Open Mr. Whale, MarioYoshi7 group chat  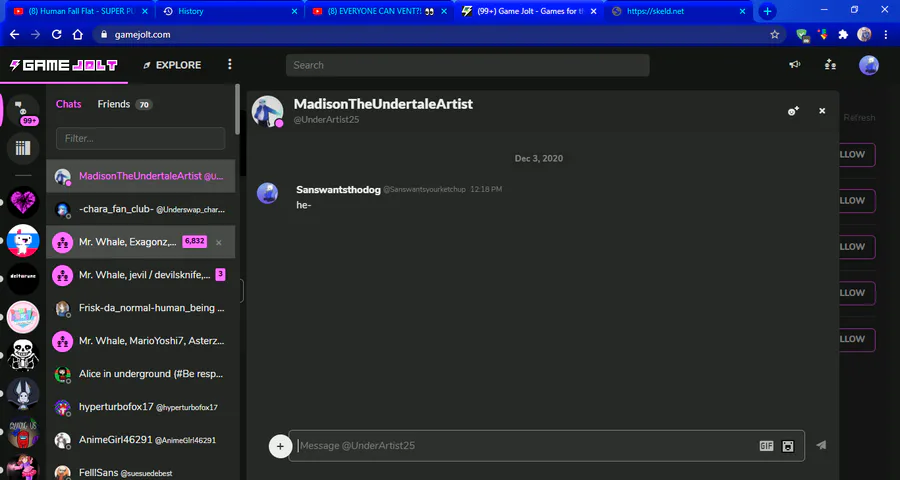[x=141, y=341]
